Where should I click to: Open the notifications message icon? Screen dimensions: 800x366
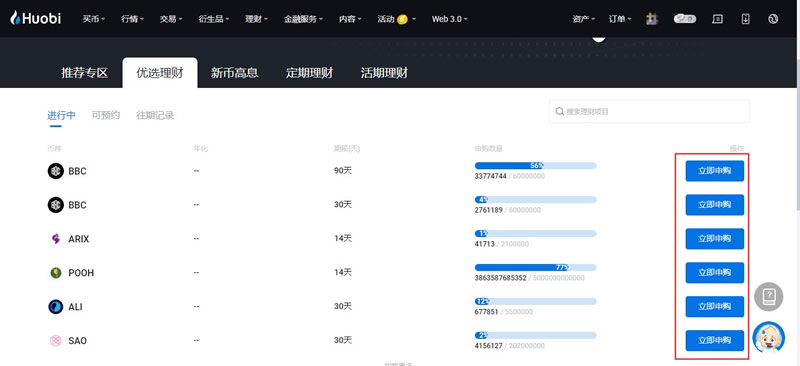pos(717,19)
